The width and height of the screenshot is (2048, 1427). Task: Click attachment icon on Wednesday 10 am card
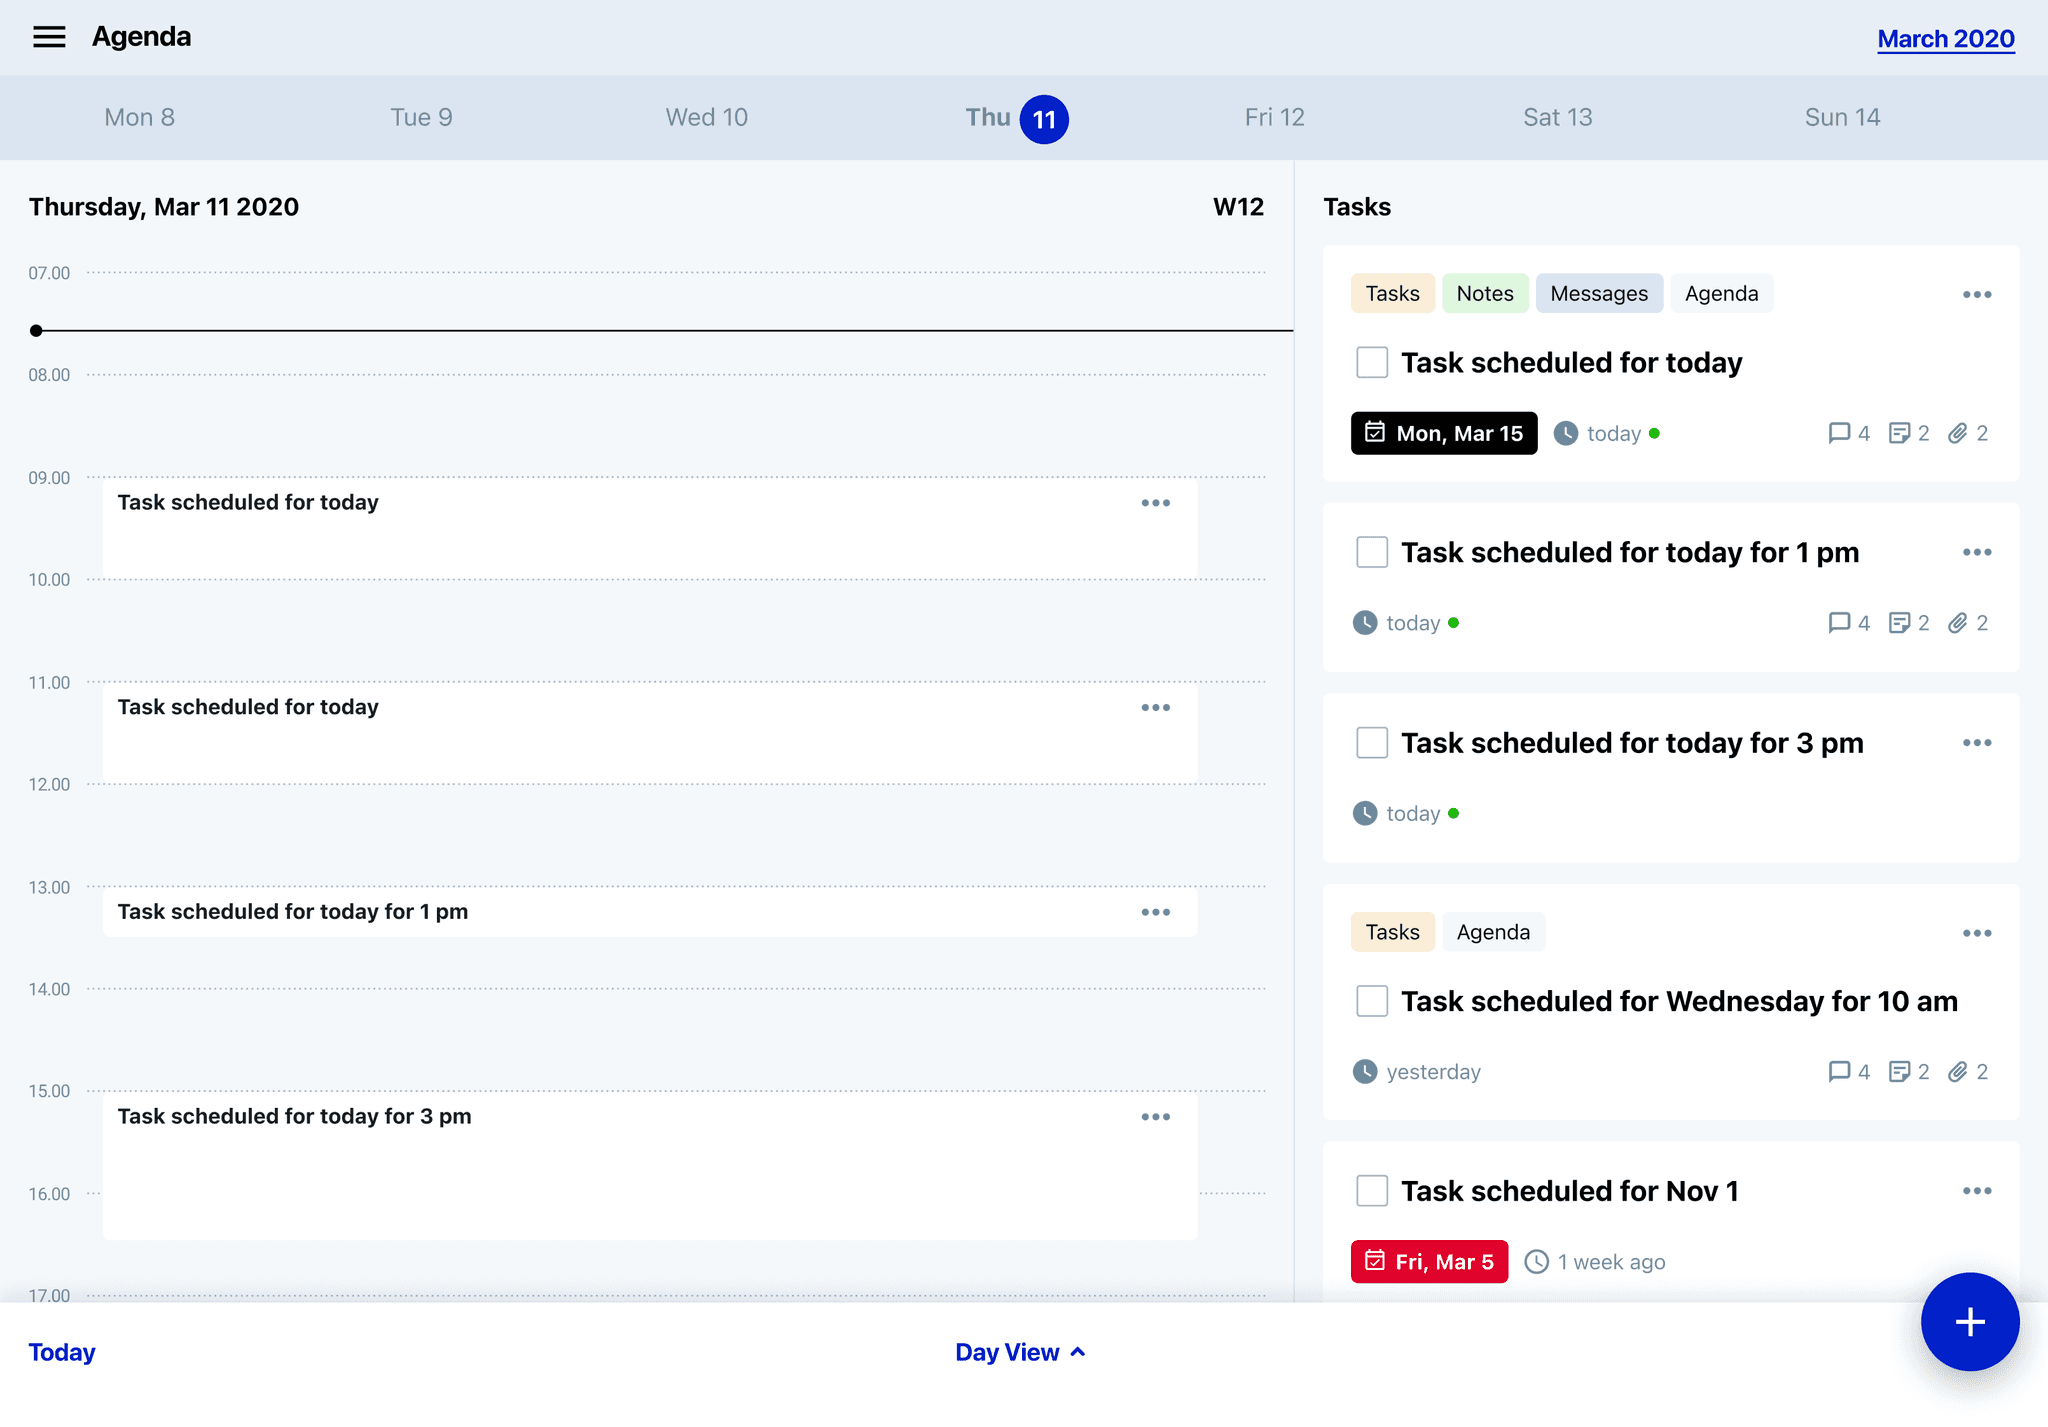(x=1957, y=1072)
